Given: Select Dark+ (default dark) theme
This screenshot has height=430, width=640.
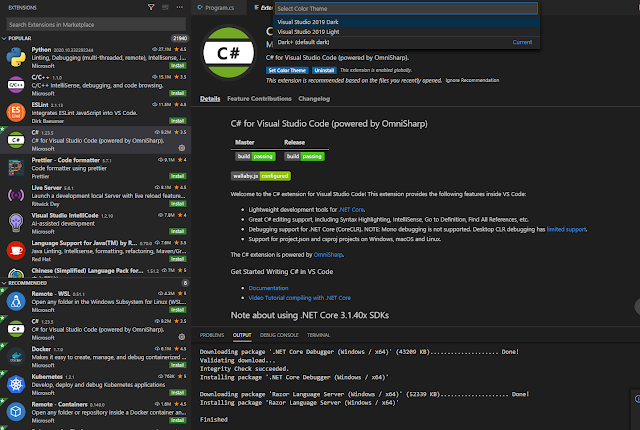Looking at the screenshot, I should [406, 42].
